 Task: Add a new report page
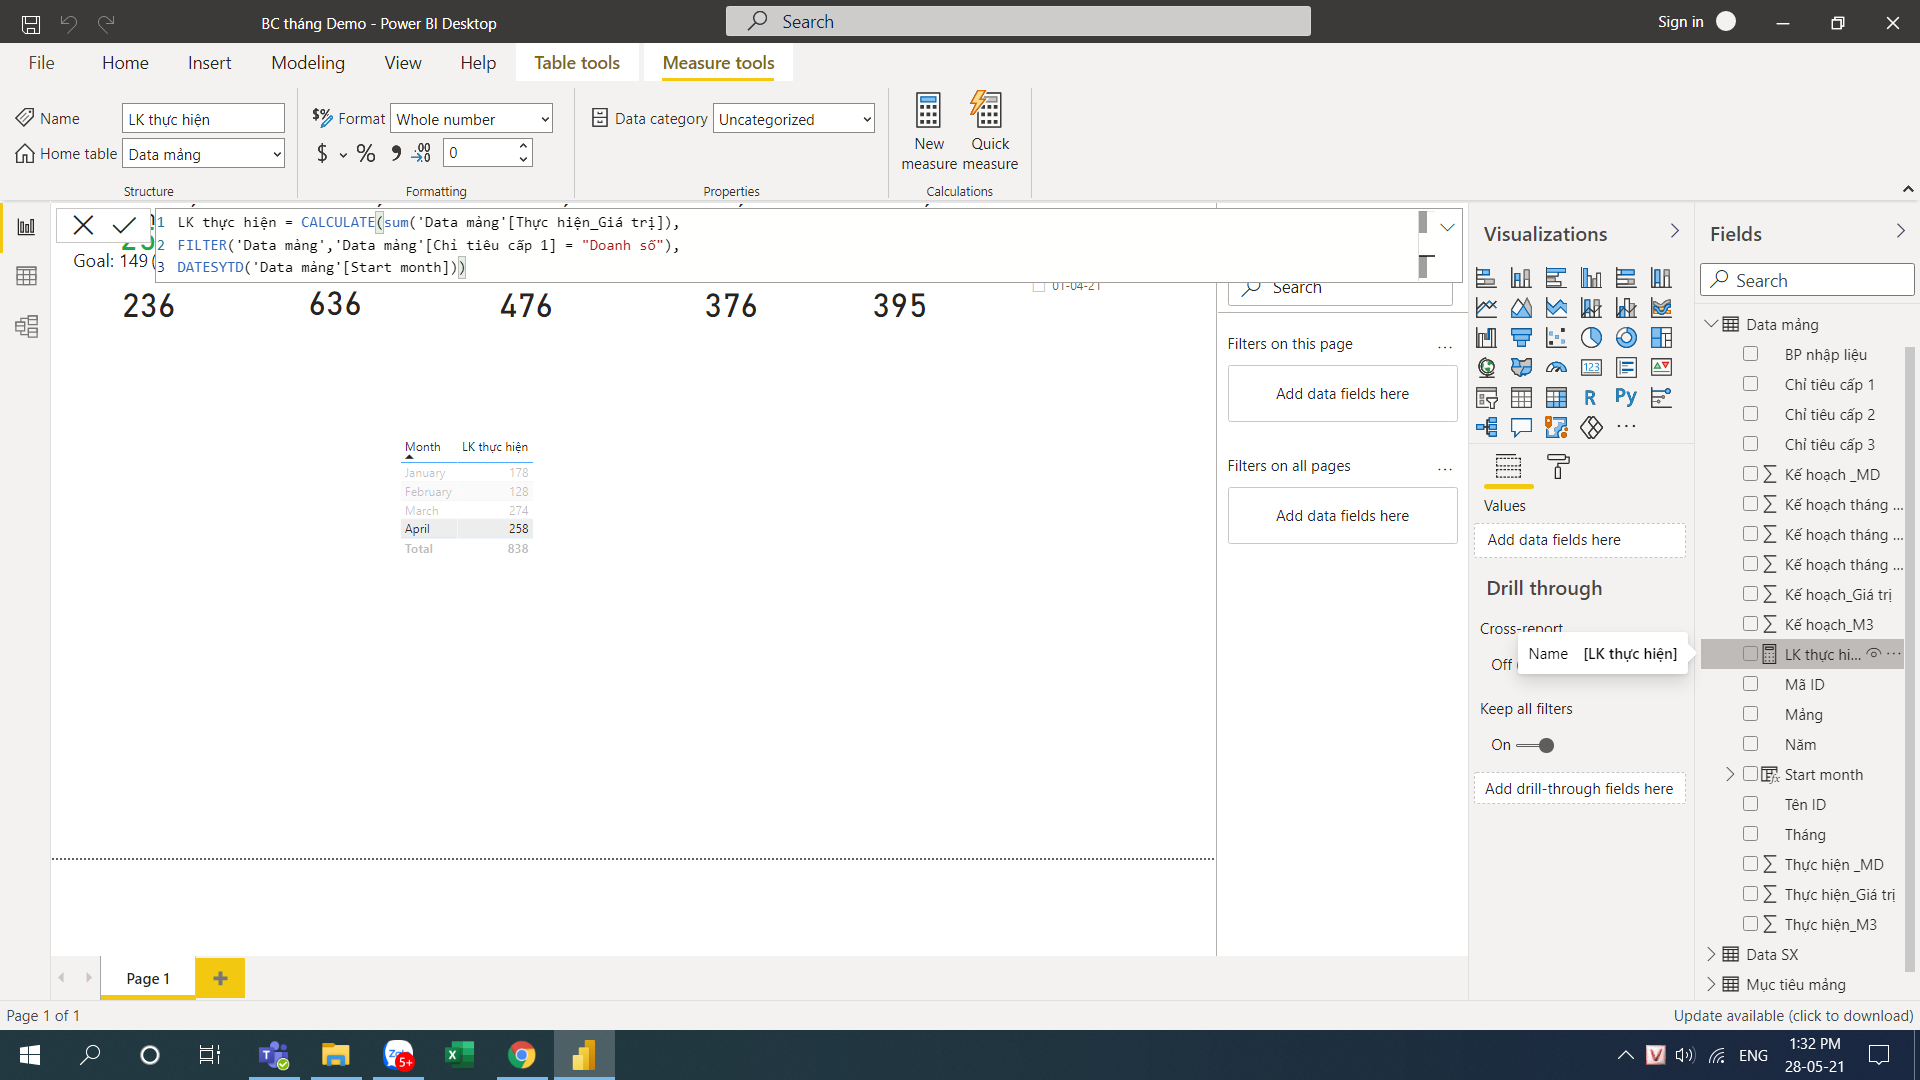point(220,978)
